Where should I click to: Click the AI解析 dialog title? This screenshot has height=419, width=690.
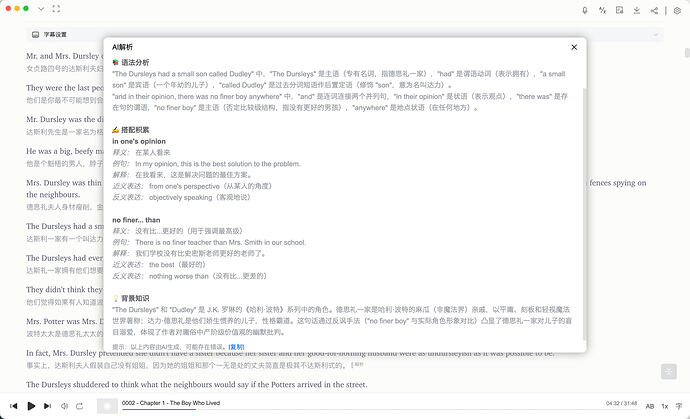click(x=122, y=47)
